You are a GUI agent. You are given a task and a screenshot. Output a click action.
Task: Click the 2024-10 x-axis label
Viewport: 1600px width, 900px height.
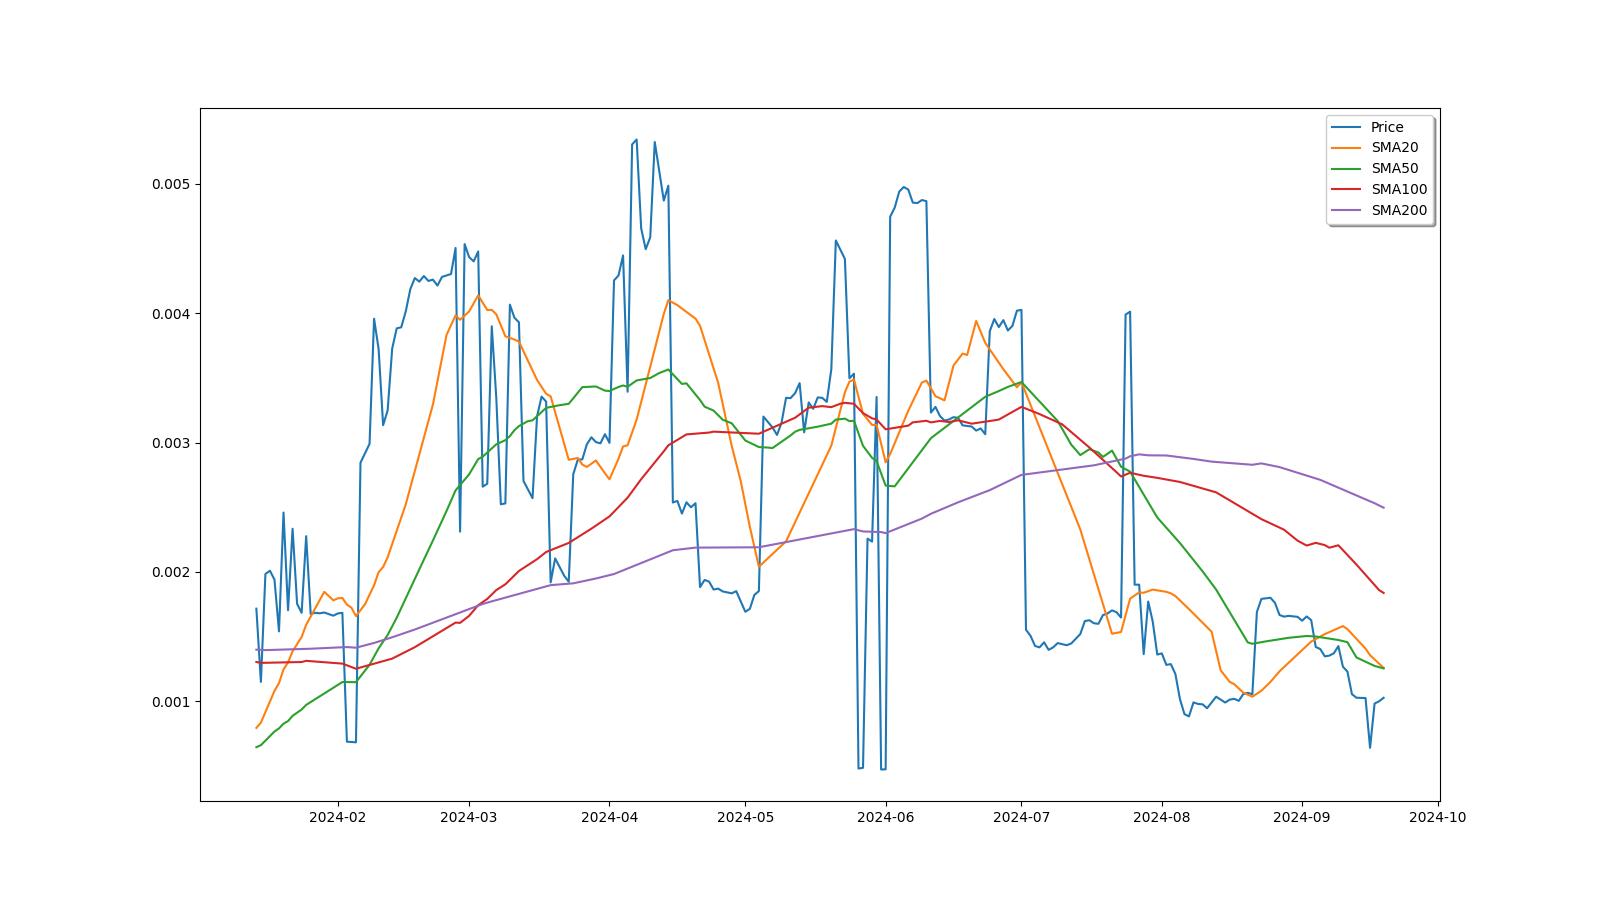(1437, 817)
